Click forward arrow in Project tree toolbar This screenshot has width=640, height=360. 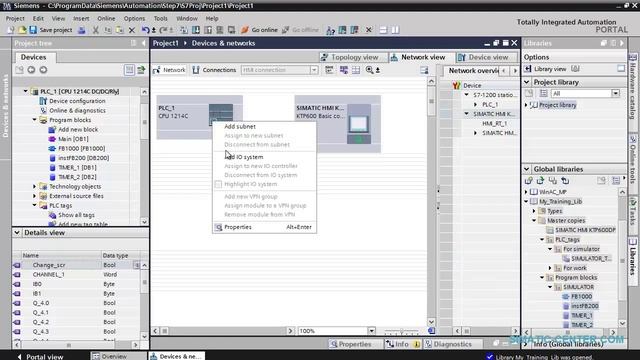43,70
